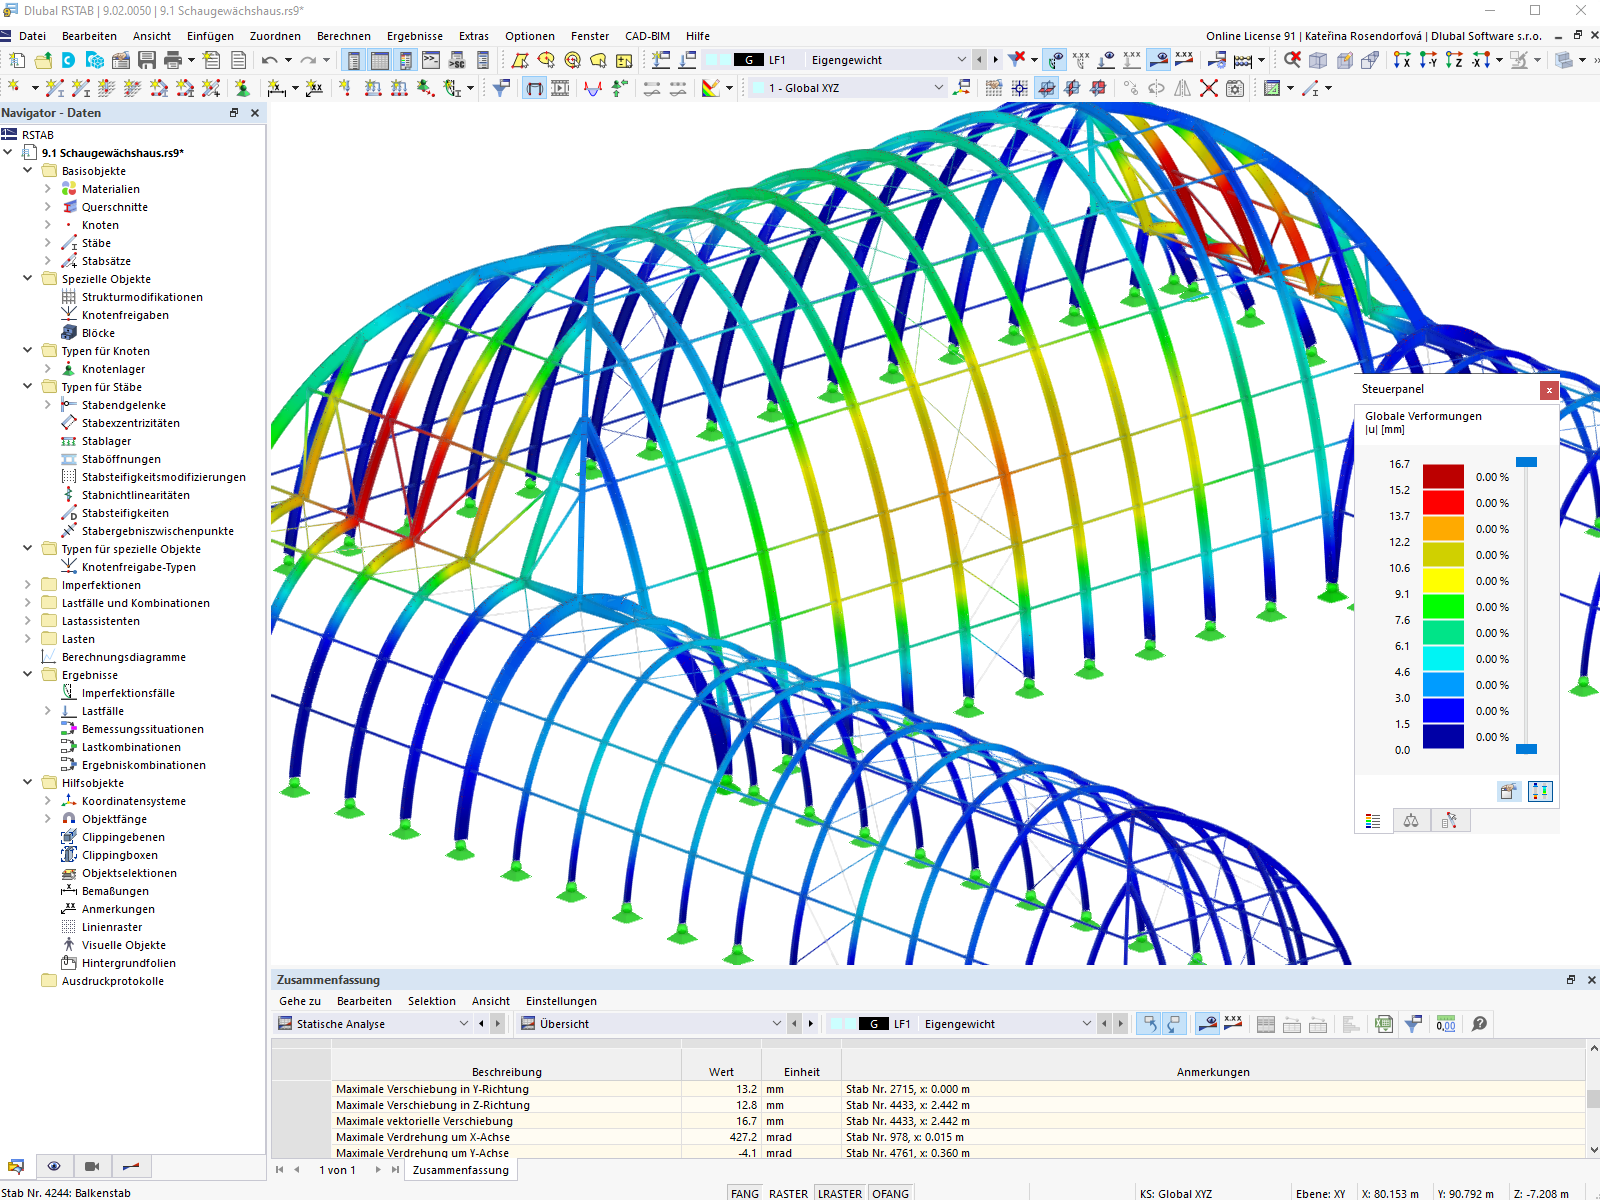This screenshot has height=1200, width=1600.
Task: Toggle the RASTER grid mode in status bar
Action: tap(789, 1193)
